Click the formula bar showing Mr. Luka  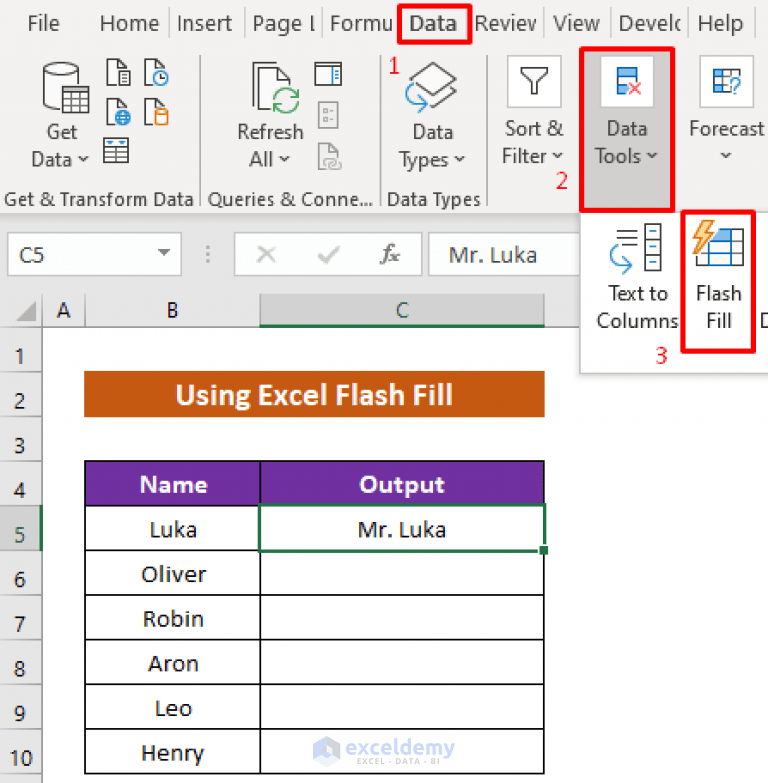504,255
